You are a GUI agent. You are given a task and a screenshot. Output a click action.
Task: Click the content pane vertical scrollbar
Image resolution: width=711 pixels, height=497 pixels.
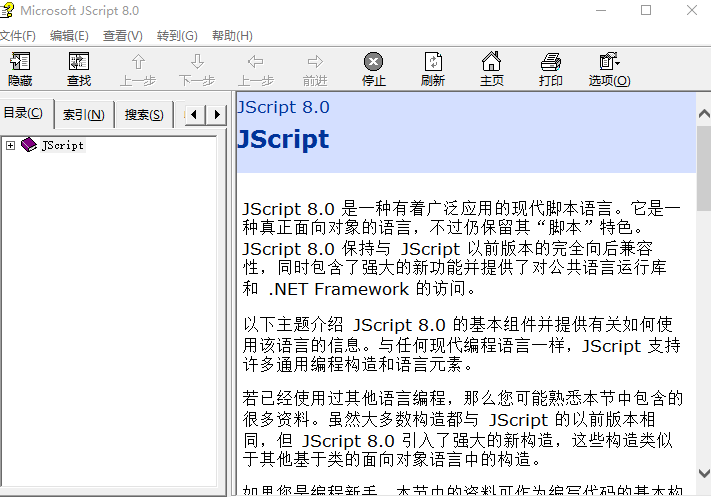coord(703,300)
